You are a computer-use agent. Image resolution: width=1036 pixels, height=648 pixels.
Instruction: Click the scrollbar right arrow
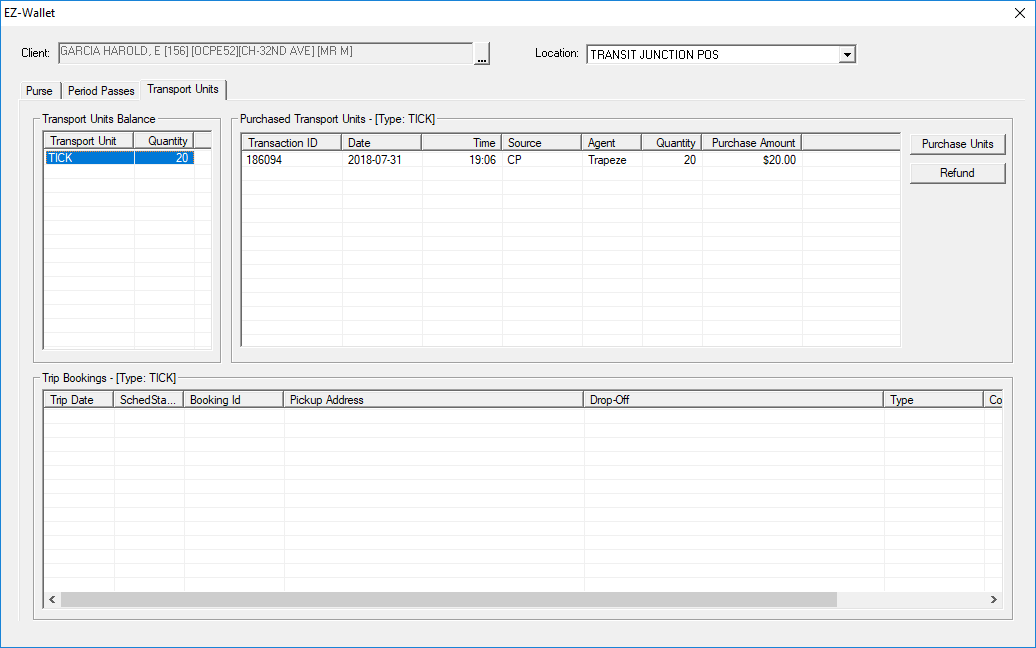(993, 599)
